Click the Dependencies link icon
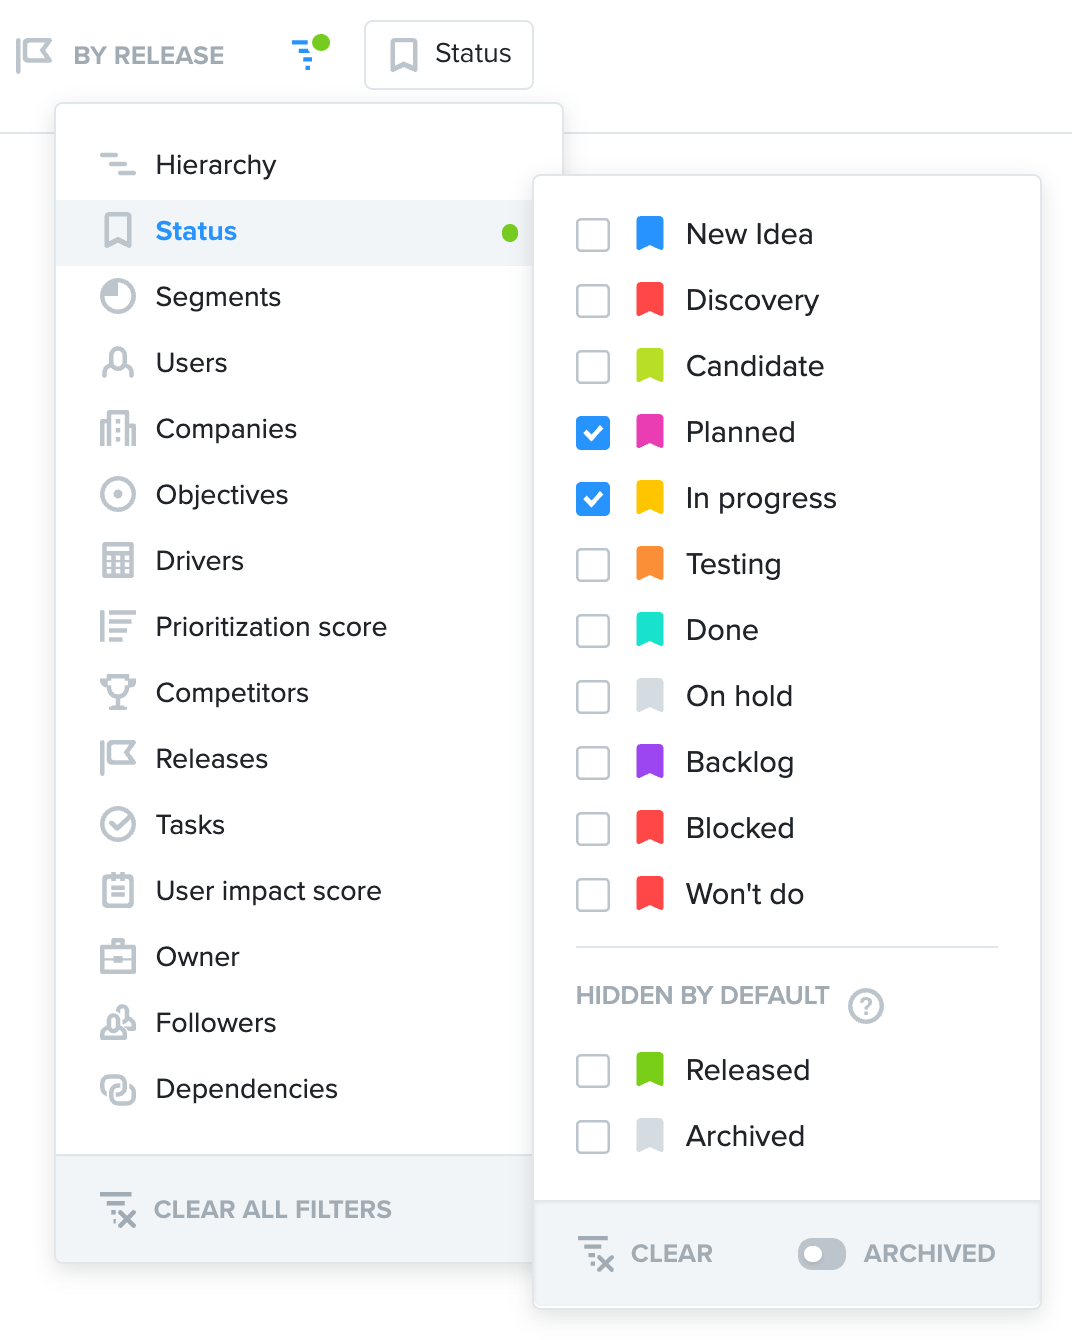1072x1340 pixels. [x=118, y=1089]
